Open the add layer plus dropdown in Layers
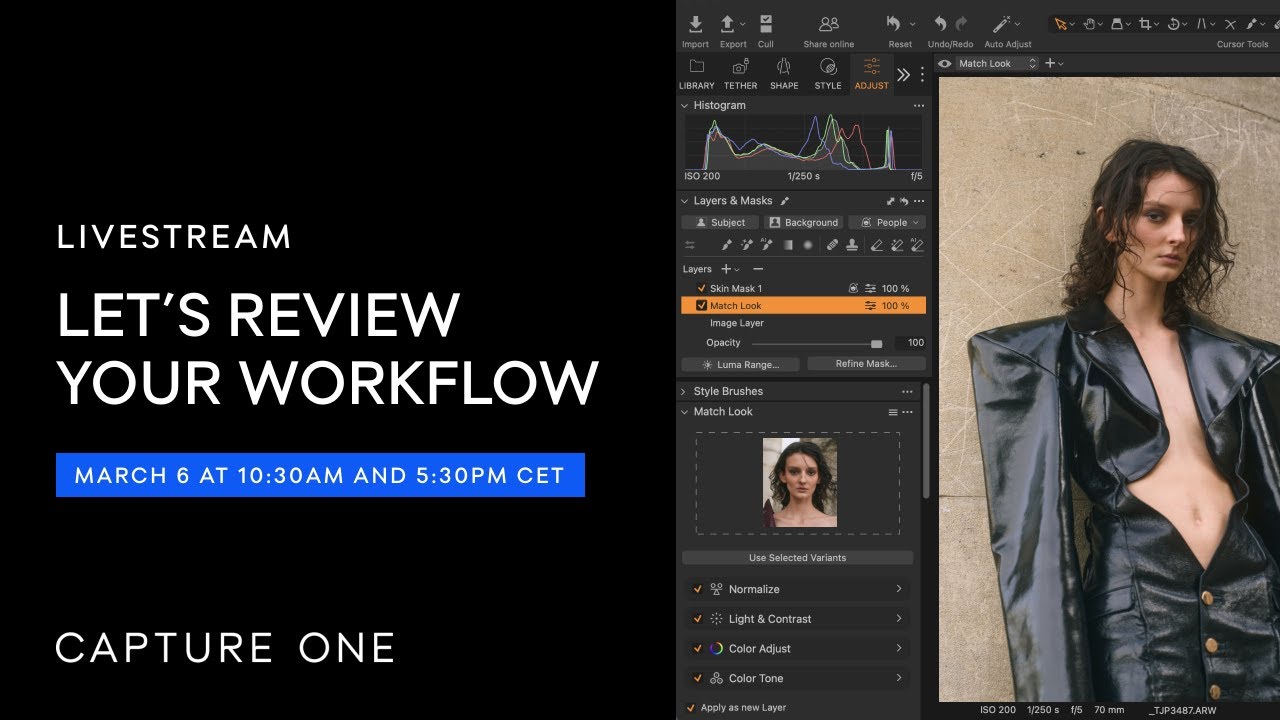Screen dimensions: 1280x720 click(x=730, y=269)
